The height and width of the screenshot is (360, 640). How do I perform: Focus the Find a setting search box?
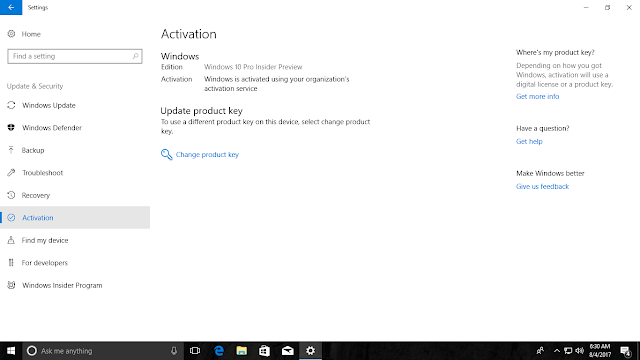75,56
